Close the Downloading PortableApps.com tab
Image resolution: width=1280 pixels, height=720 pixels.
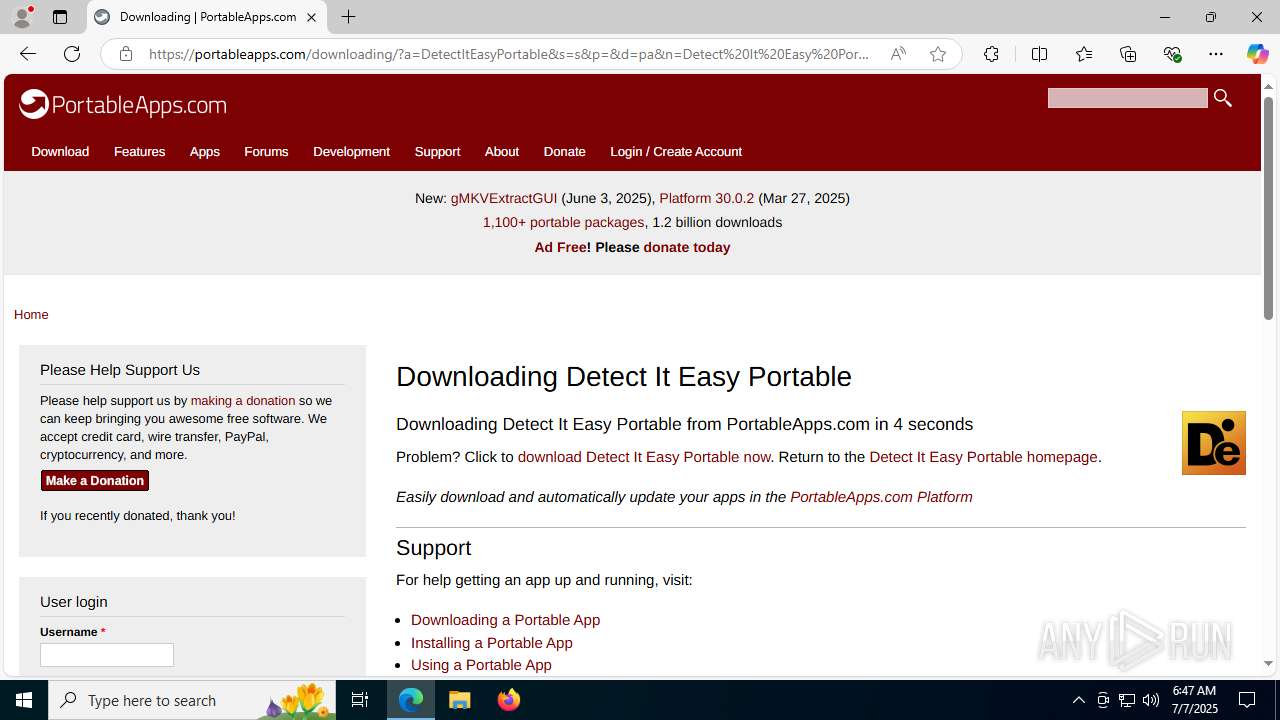tap(311, 17)
